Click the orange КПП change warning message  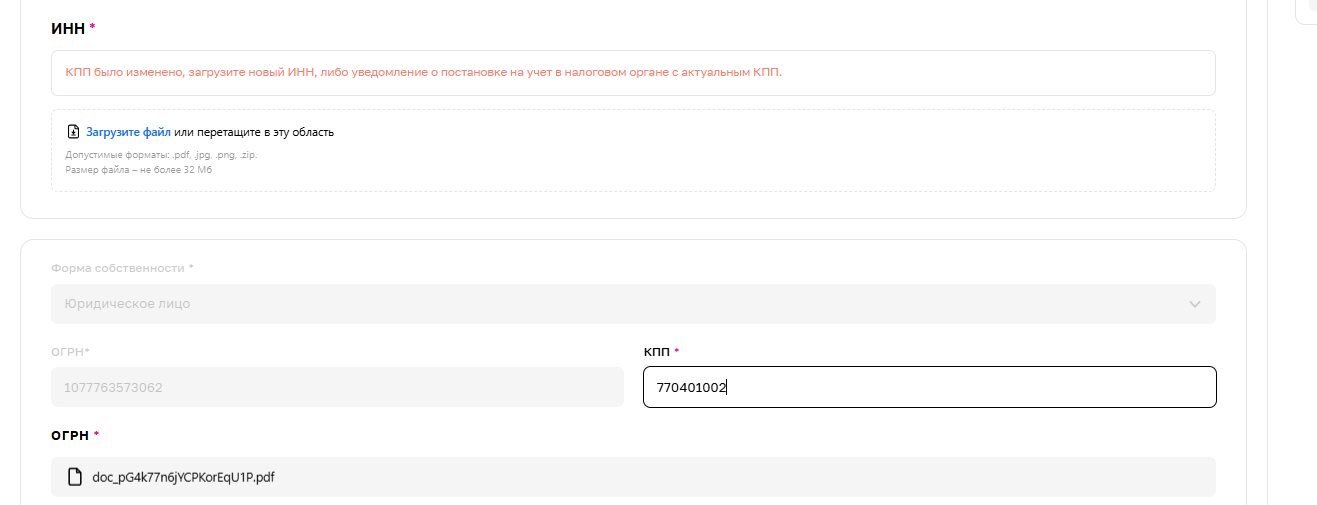[423, 73]
